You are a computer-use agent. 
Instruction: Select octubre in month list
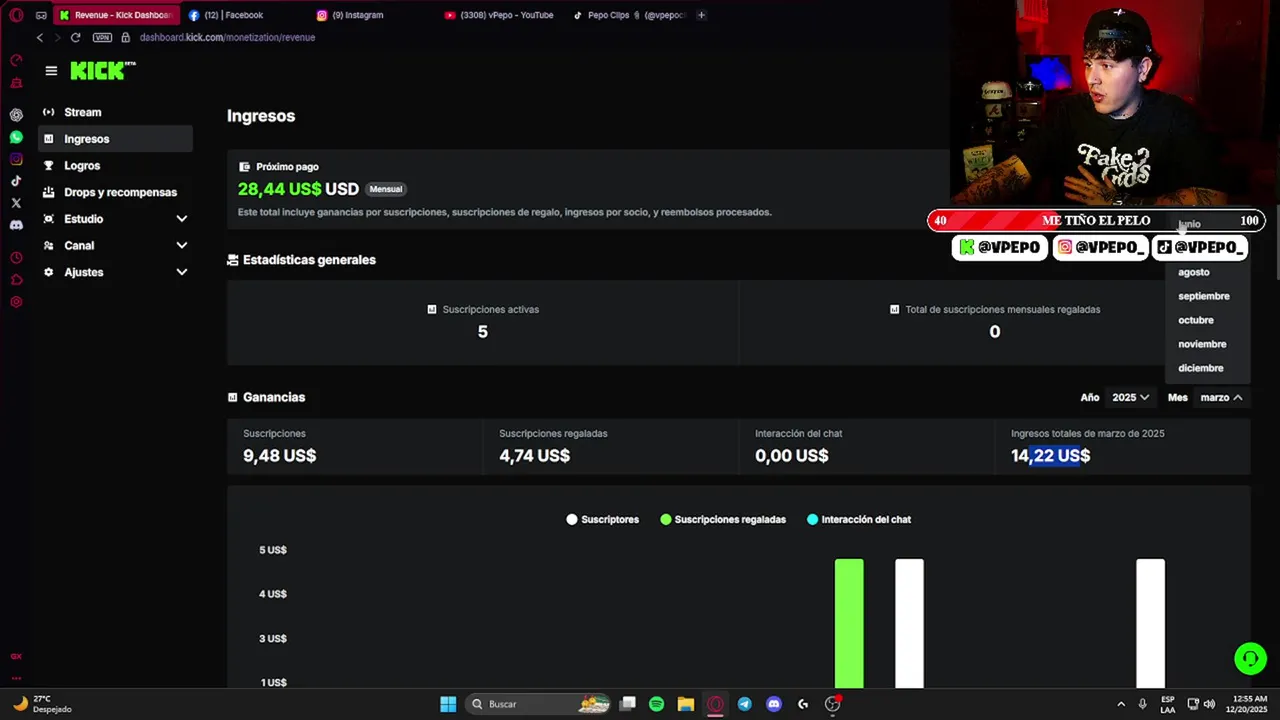tap(1207, 320)
